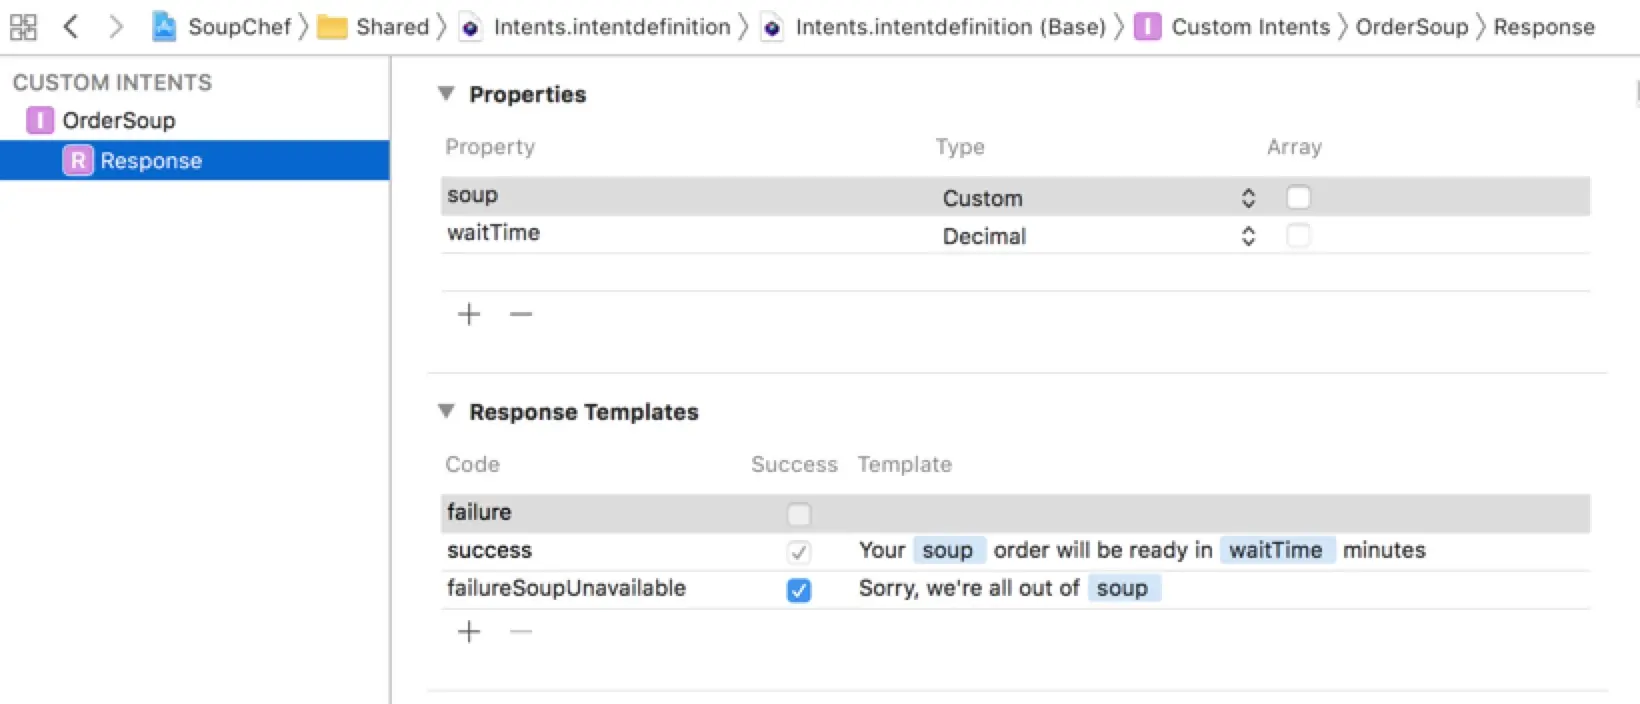Click the Shared folder icon in breadcrumb
This screenshot has width=1640, height=704.
332,28
